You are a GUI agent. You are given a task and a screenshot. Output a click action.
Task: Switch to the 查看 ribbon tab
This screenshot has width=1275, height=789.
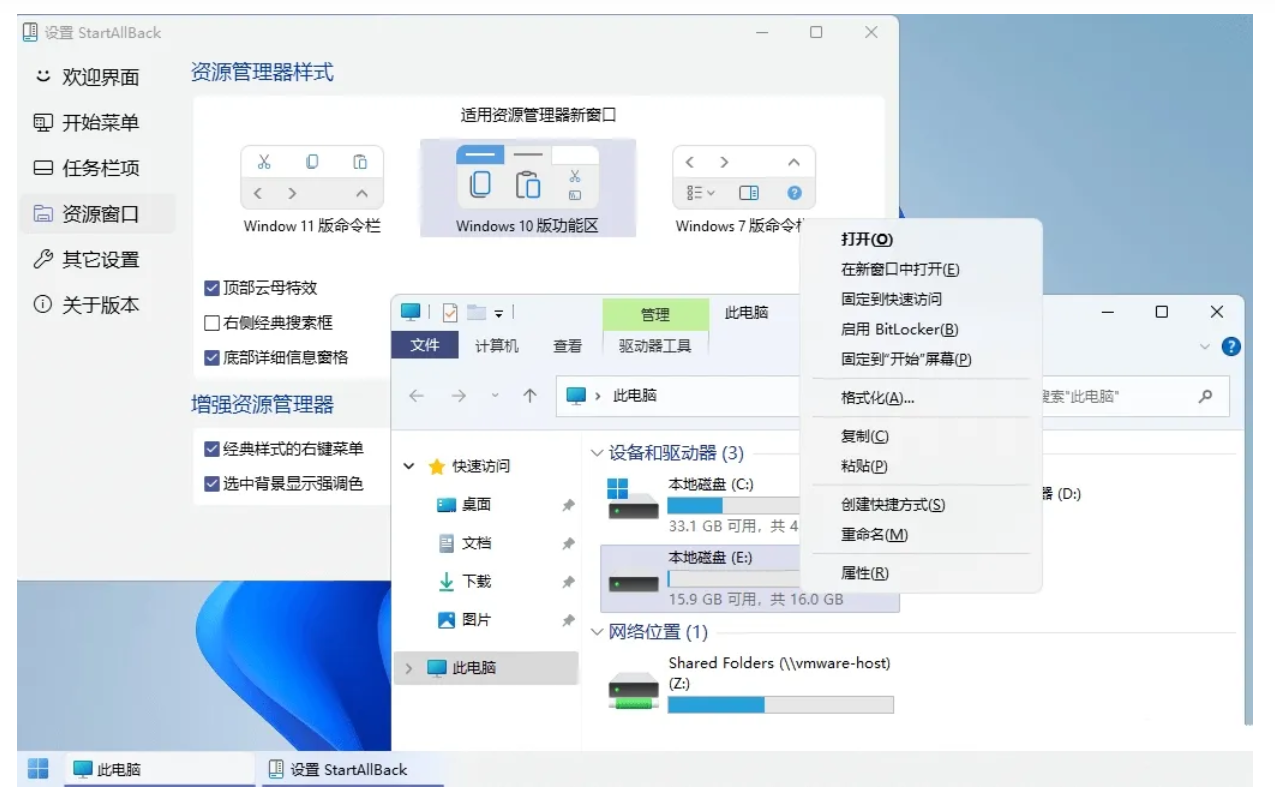coord(567,347)
